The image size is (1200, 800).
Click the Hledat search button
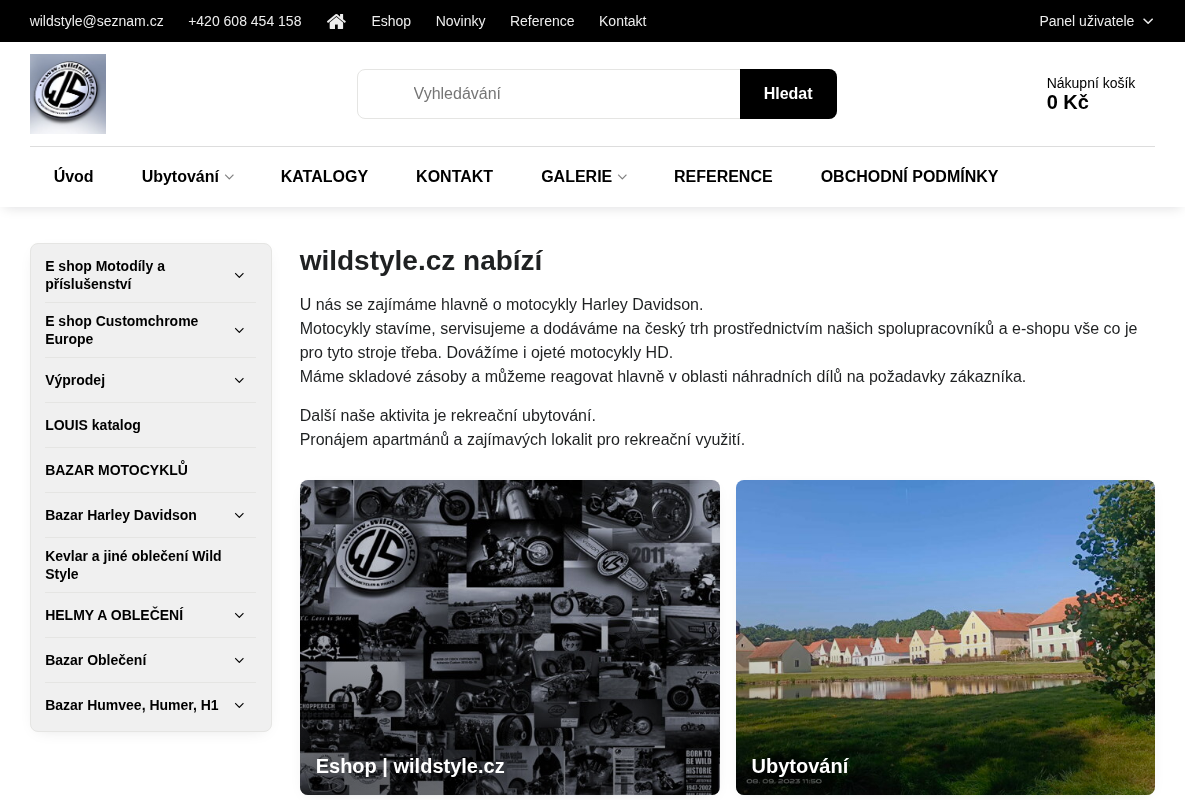[x=788, y=94]
